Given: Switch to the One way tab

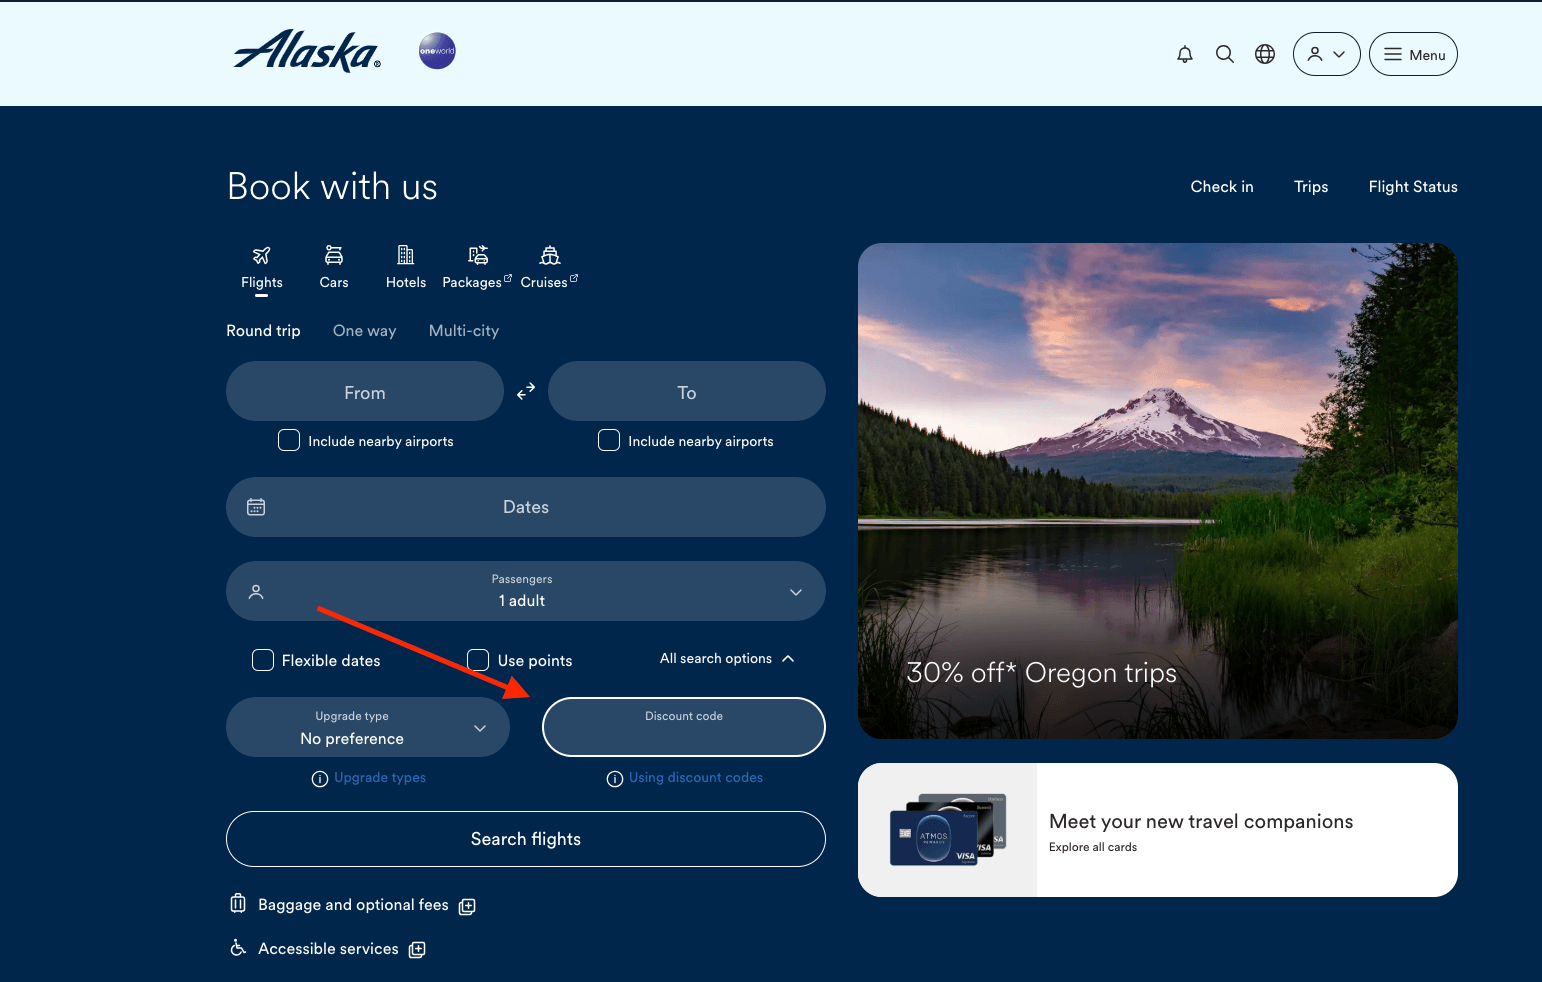Looking at the screenshot, I should click(364, 331).
